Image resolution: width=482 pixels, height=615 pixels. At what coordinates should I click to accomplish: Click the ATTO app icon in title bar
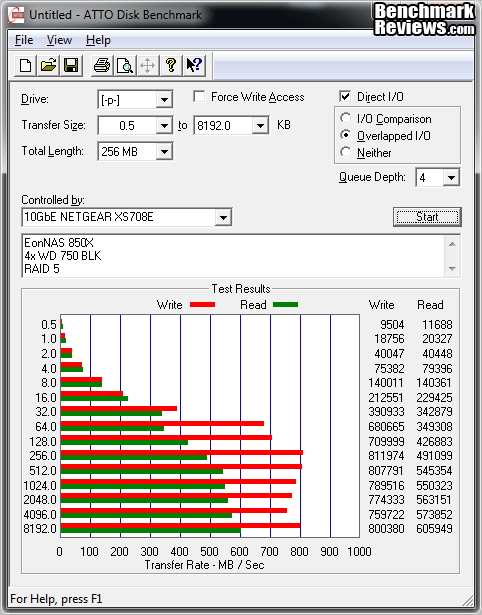16,15
